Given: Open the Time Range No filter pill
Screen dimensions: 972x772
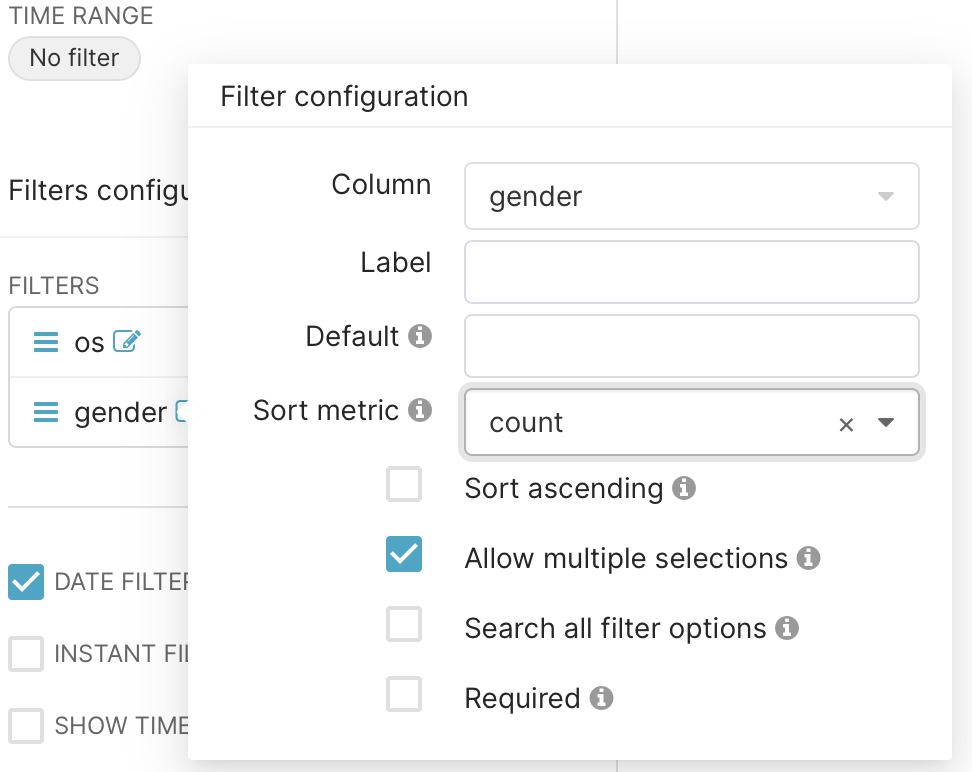Looking at the screenshot, I should [74, 58].
